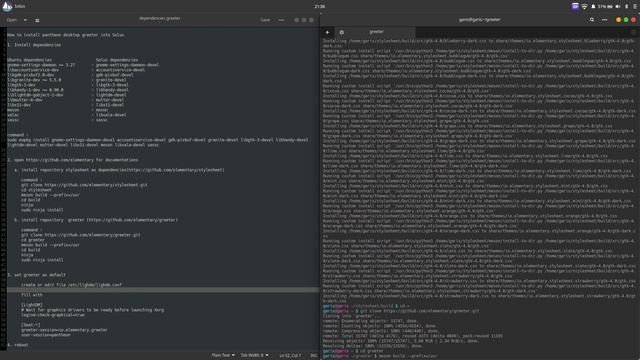Image resolution: width=640 pixels, height=360 pixels.
Task: Open the Raven sidebar toggle
Action: pos(635,7)
